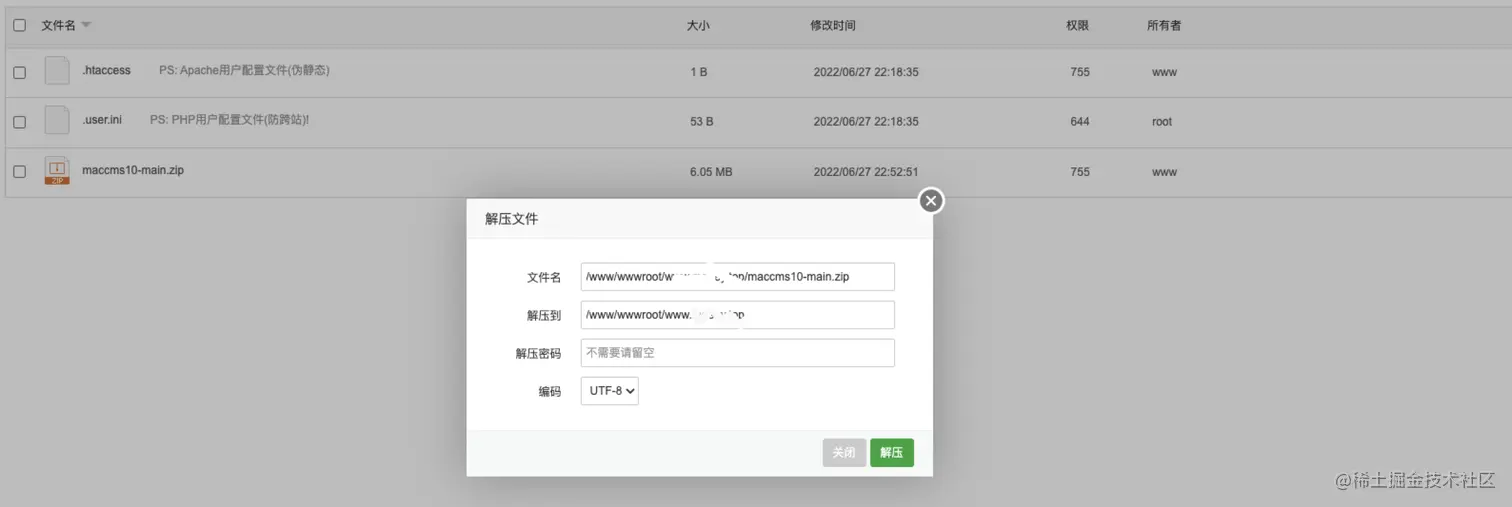Click the 修改时间 column header
The image size is (1512, 507).
833,25
